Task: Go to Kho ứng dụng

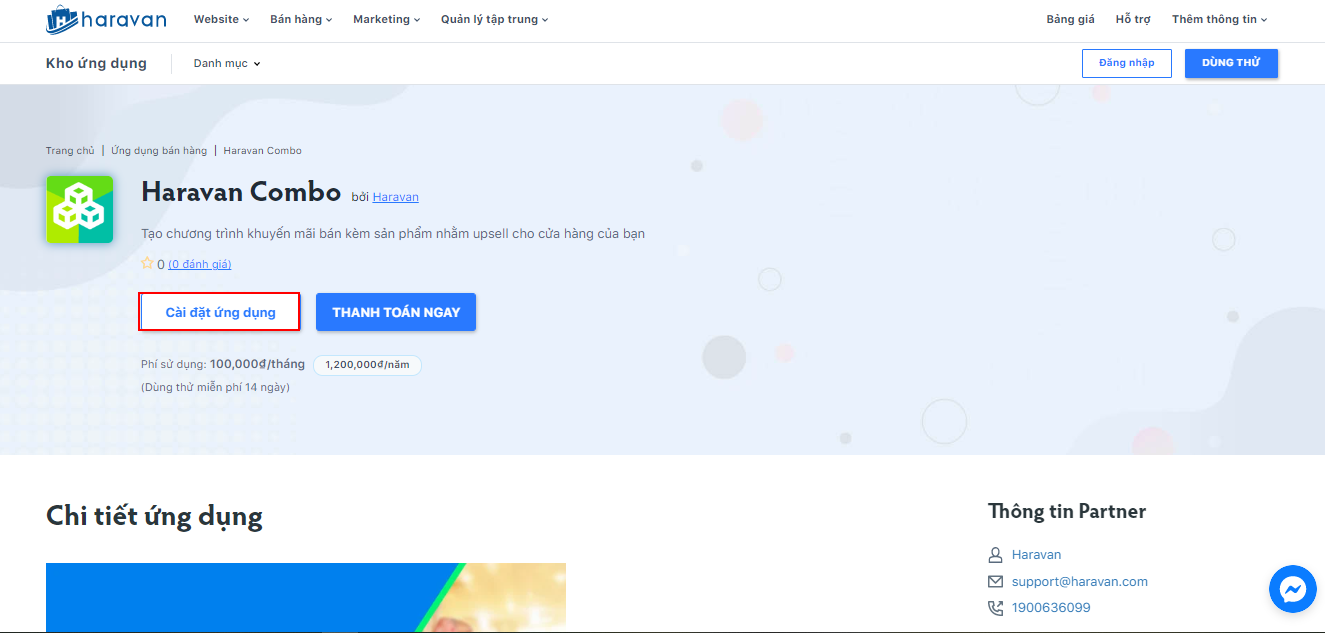Action: [96, 63]
